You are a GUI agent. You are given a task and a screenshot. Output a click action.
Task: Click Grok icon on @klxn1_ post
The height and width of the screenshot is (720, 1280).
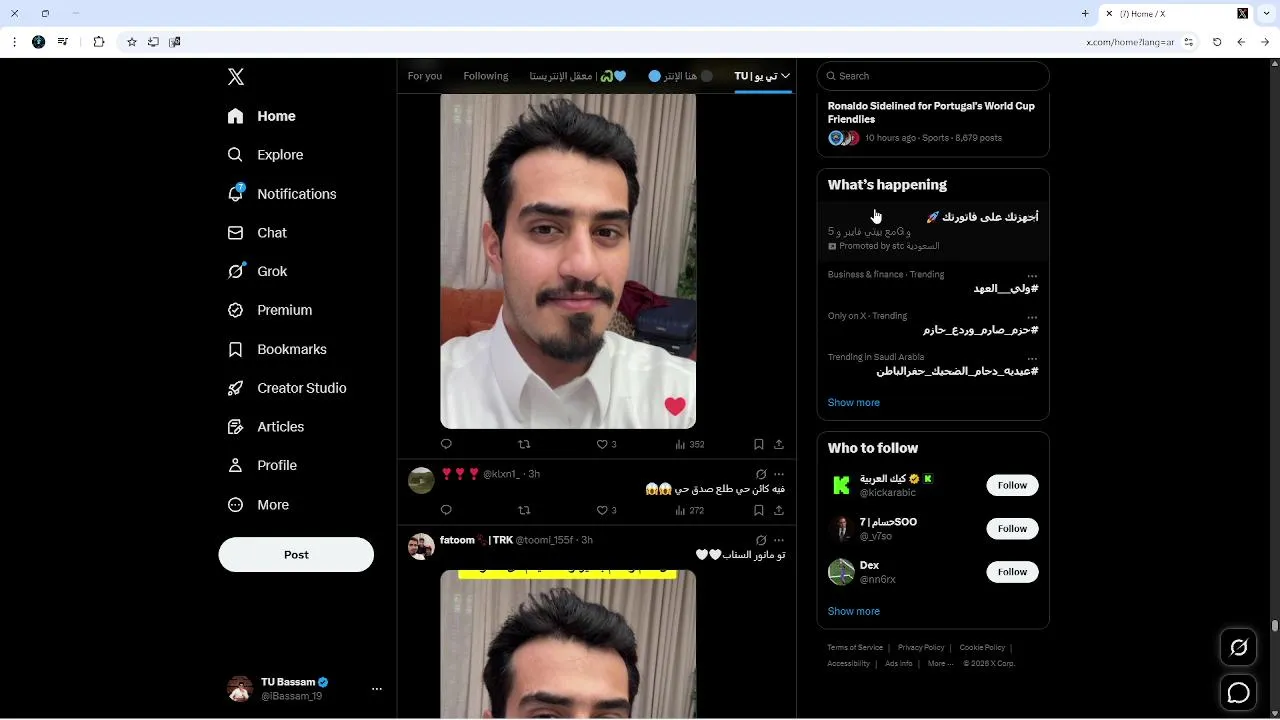(x=761, y=474)
